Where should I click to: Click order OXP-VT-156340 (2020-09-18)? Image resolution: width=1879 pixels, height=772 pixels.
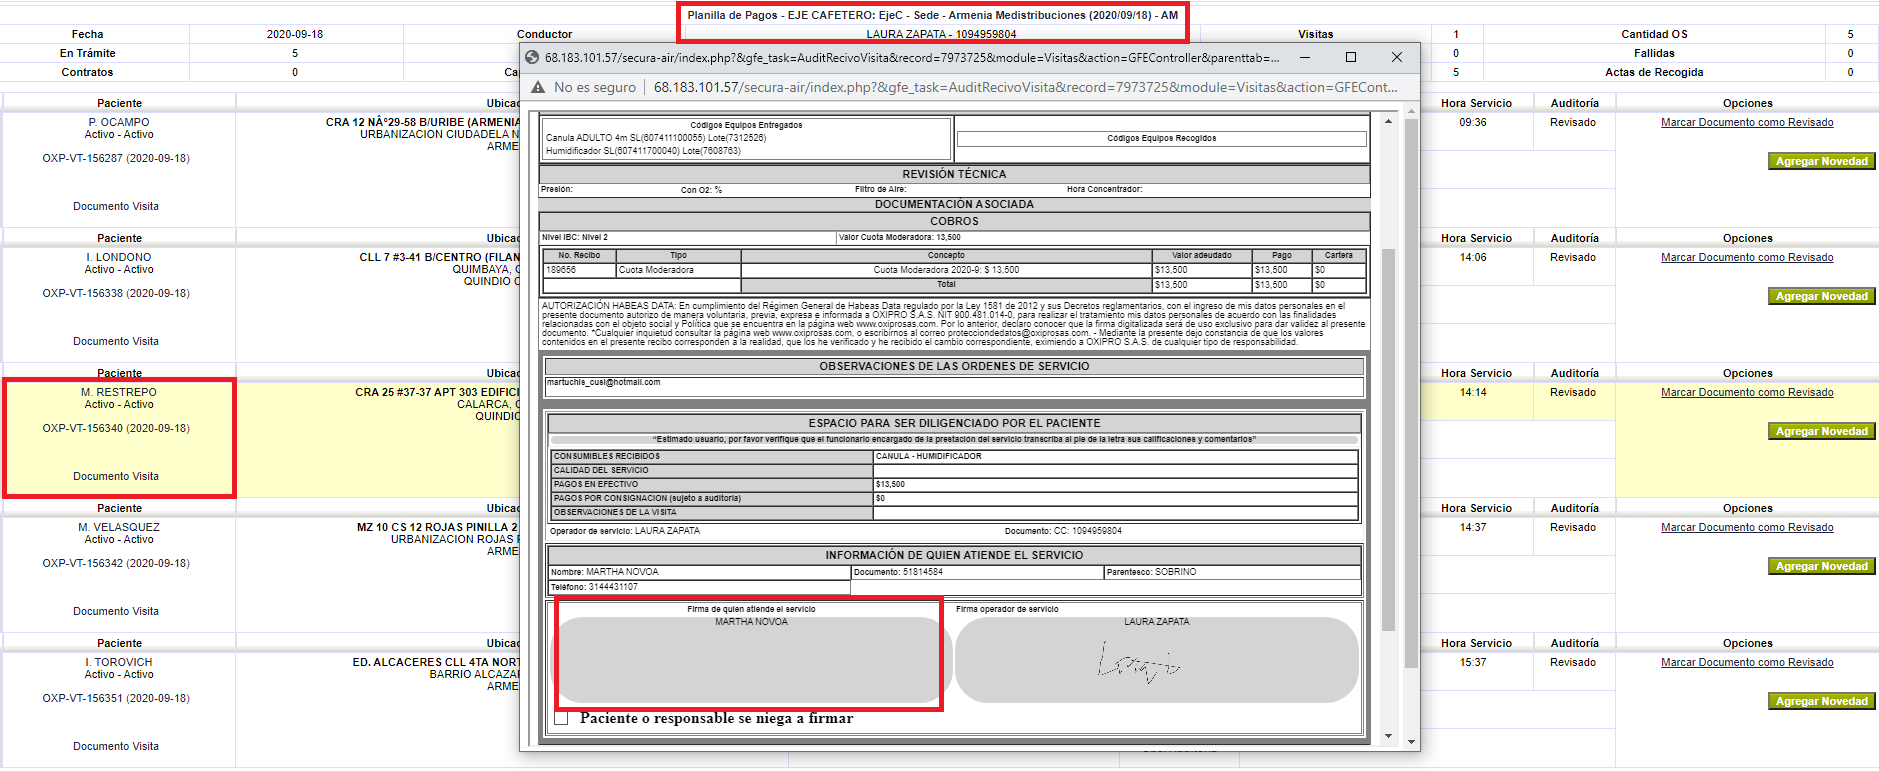click(116, 428)
